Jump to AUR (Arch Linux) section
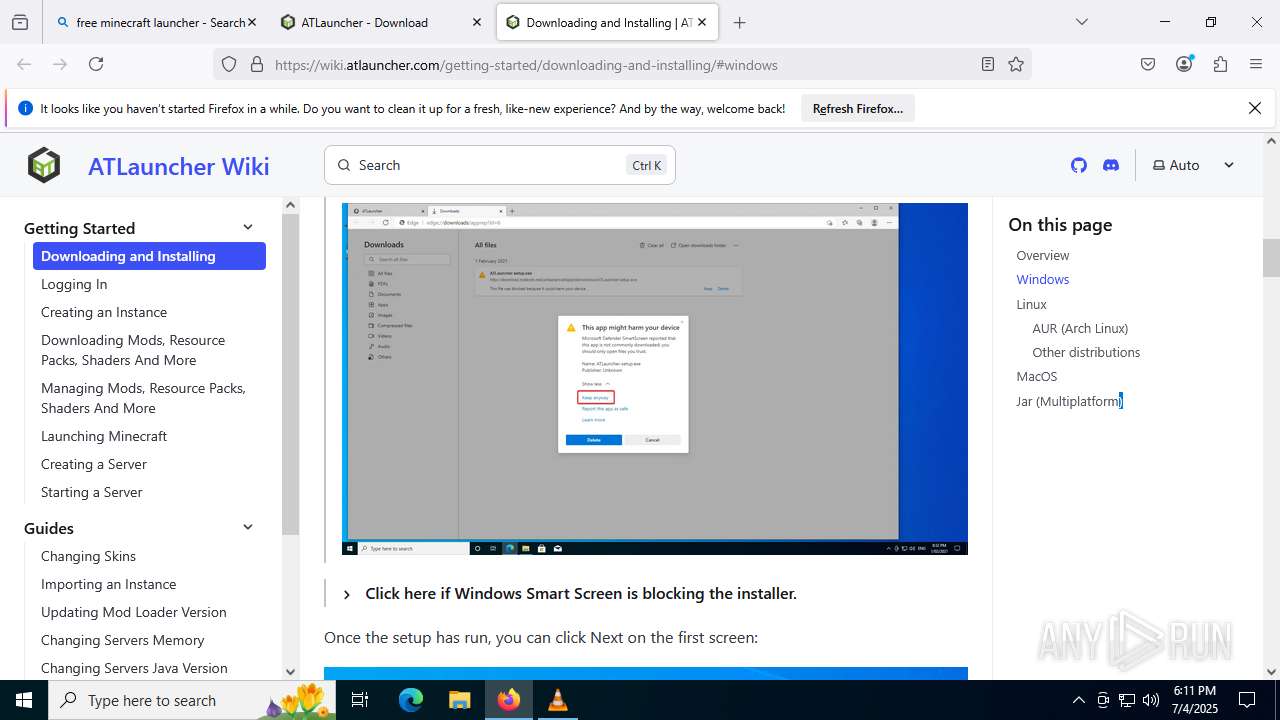Screen dimensions: 1280x720 (1080, 328)
